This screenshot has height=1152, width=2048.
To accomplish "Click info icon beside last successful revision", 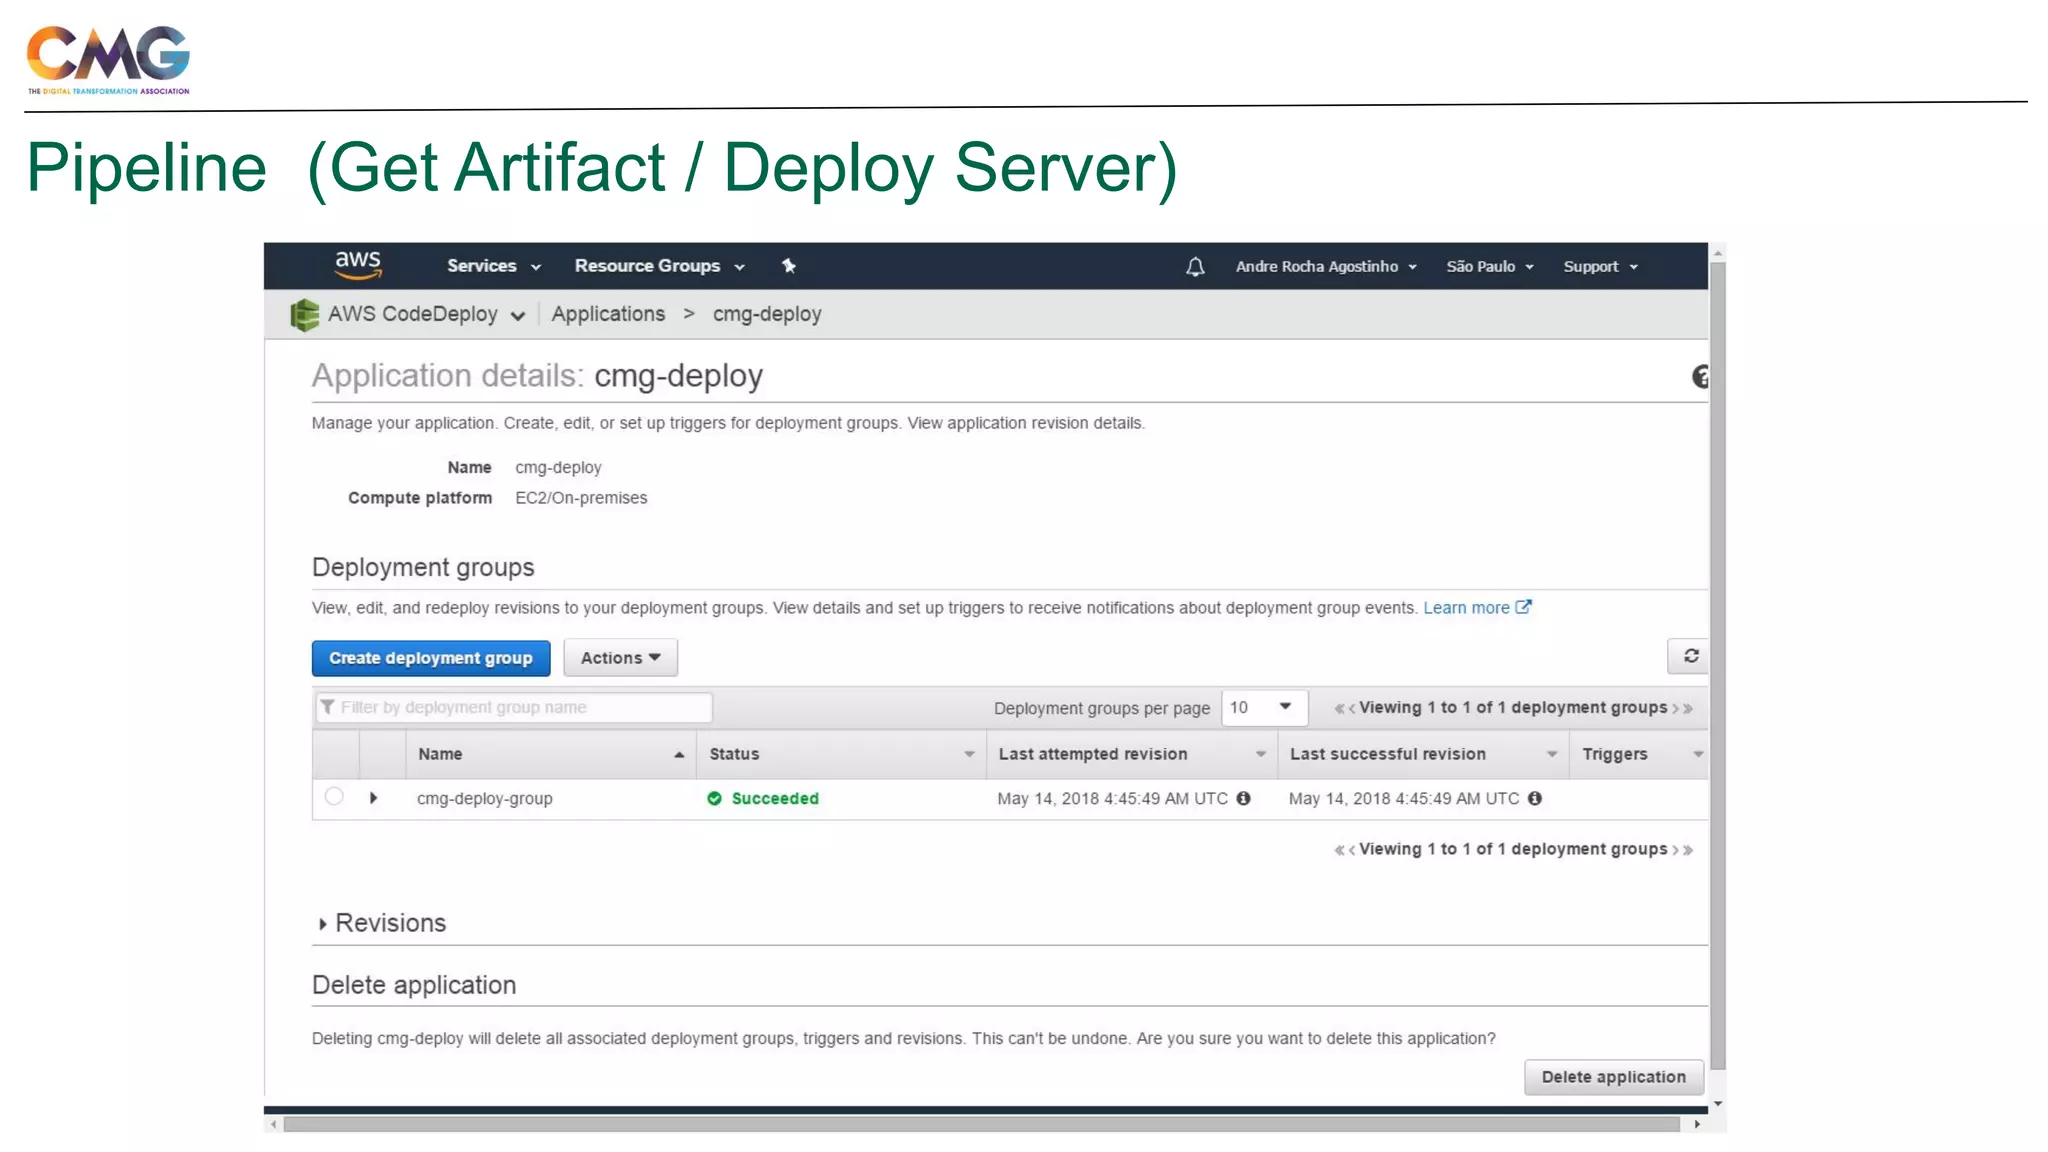I will (x=1534, y=798).
